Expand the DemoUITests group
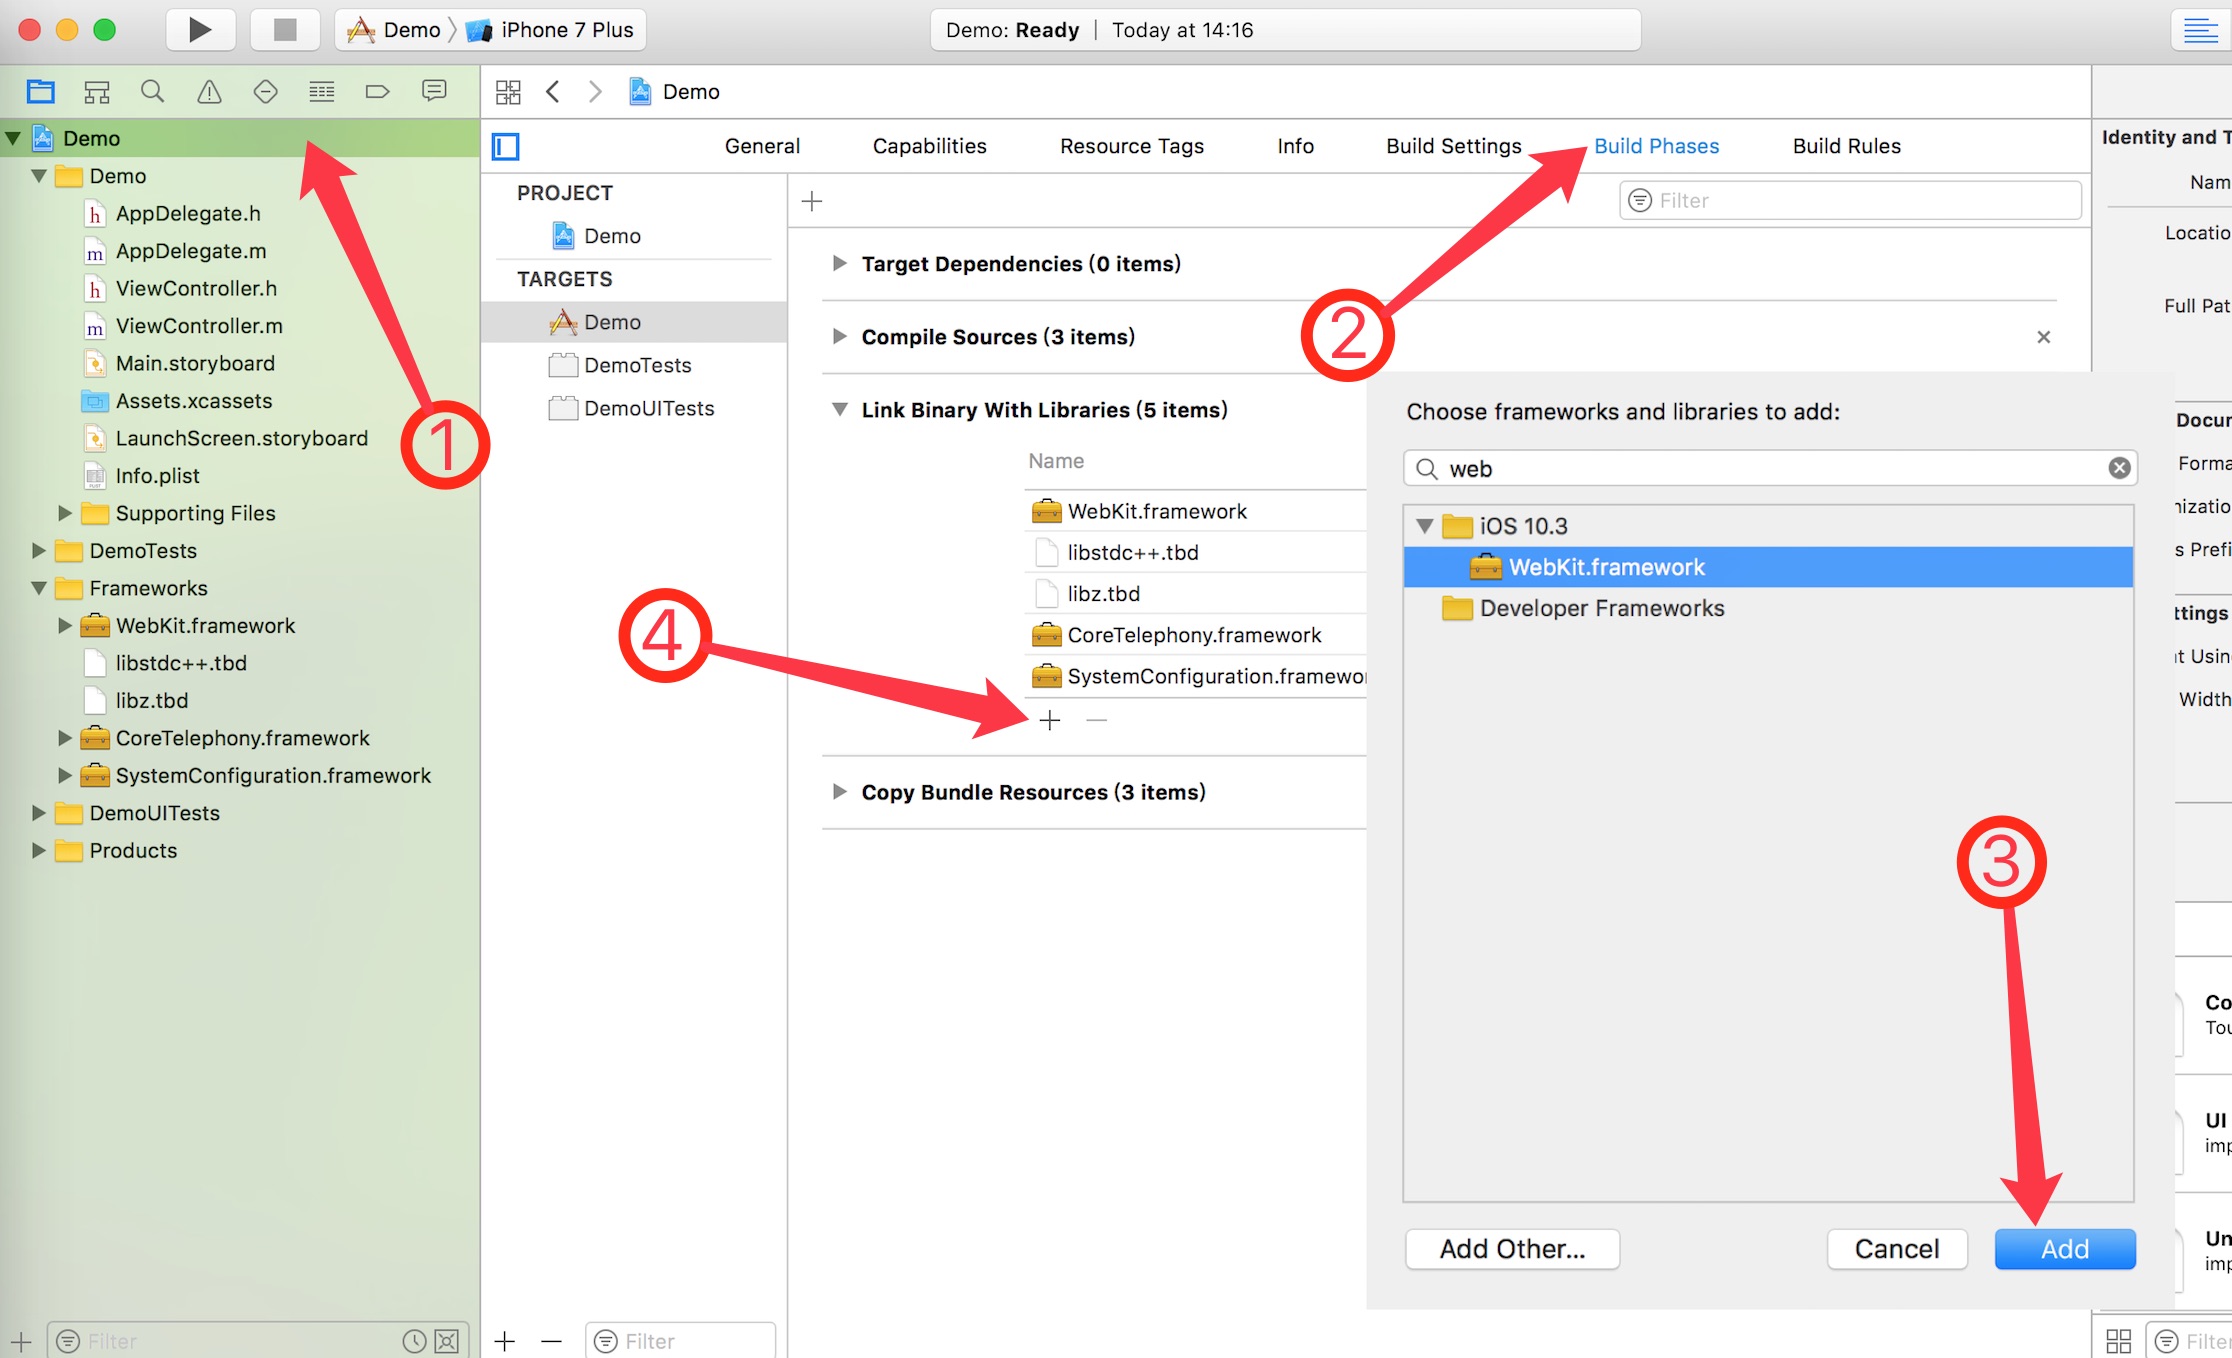Image resolution: width=2232 pixels, height=1358 pixels. point(39,813)
